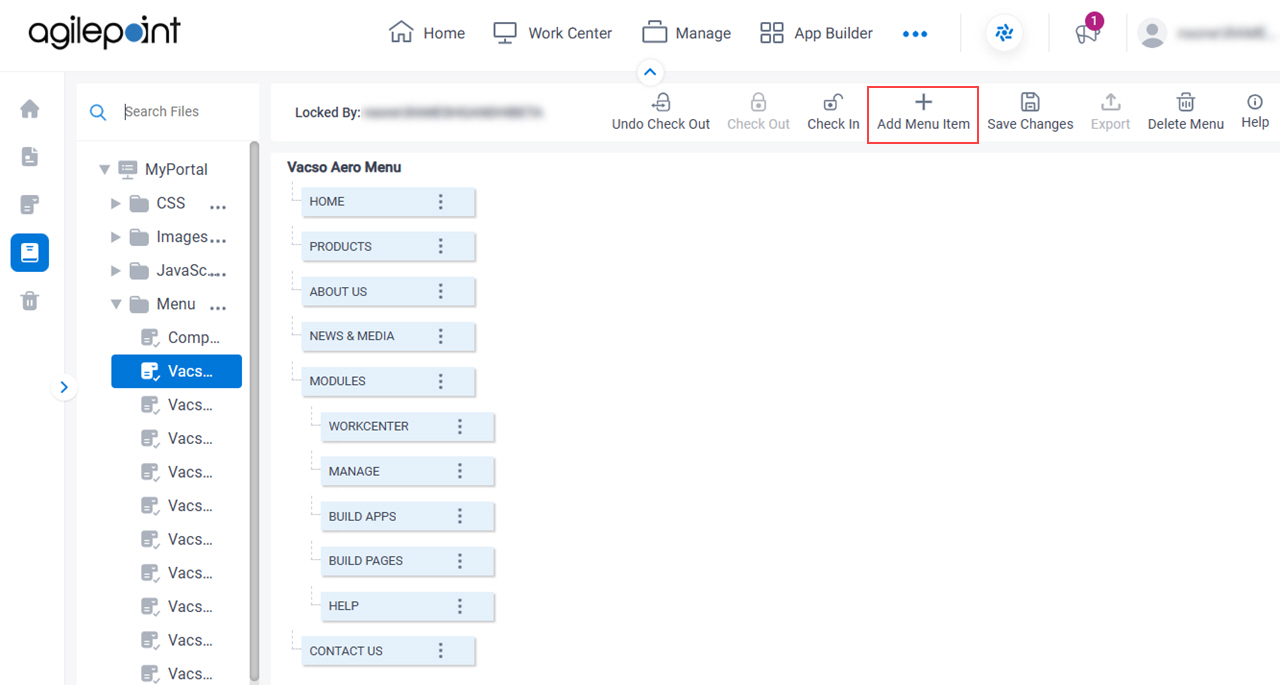
Task: Click the Vacso Aero Menu title
Action: point(344,167)
